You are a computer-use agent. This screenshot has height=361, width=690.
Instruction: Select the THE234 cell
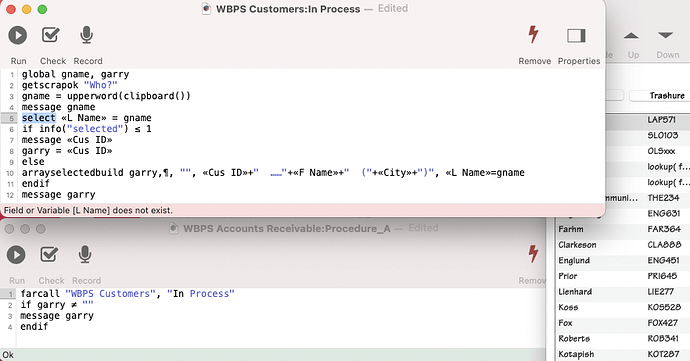(x=663, y=198)
